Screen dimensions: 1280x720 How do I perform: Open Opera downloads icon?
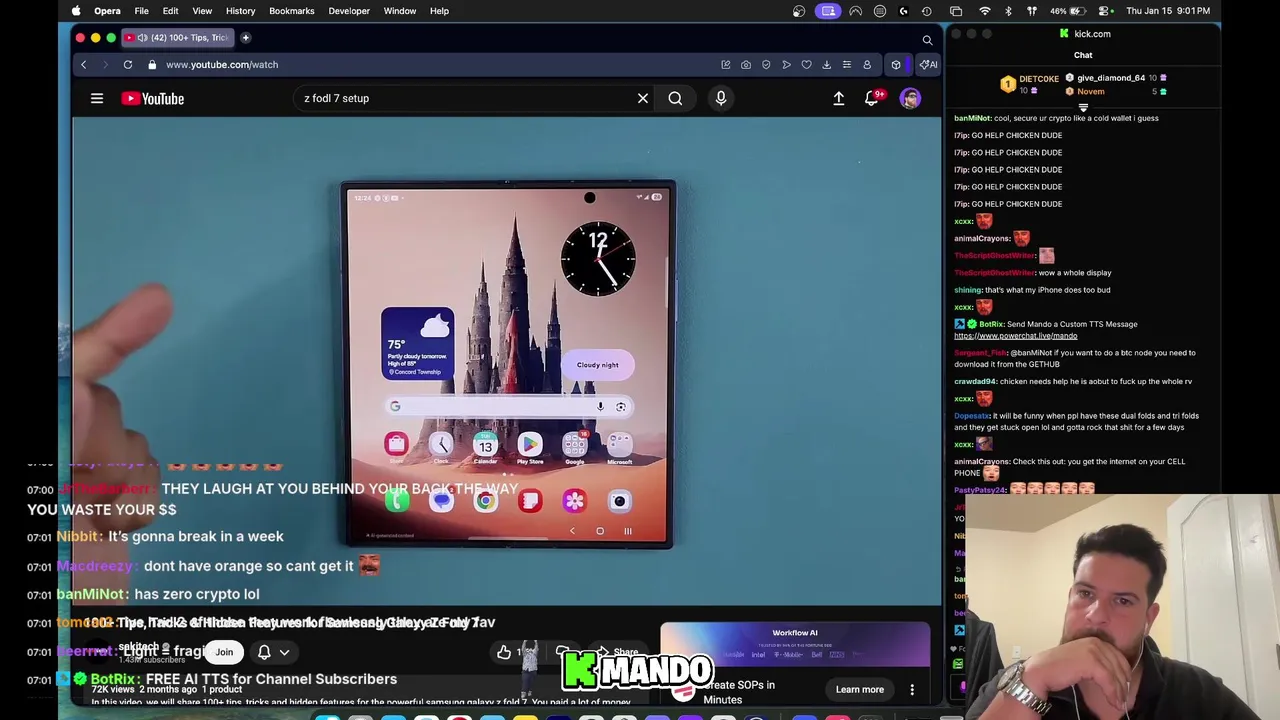coord(826,64)
